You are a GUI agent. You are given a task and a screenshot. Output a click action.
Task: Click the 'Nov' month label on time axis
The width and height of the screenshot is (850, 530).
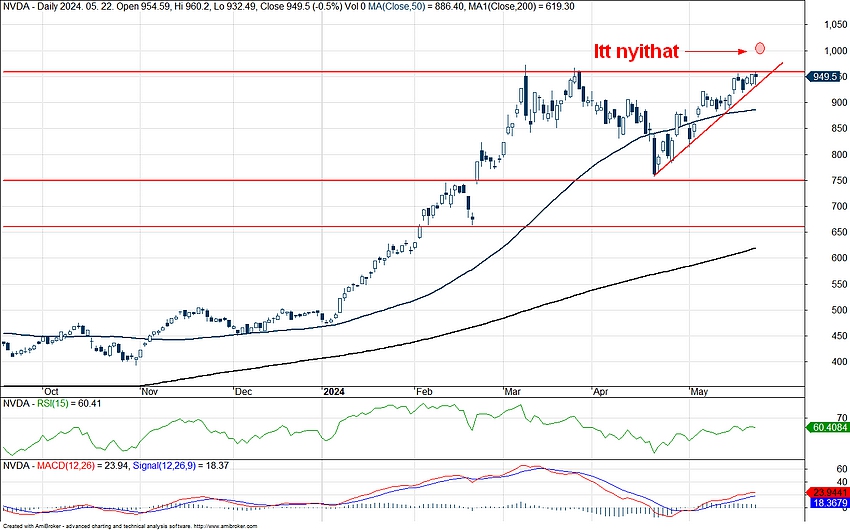[x=149, y=392]
